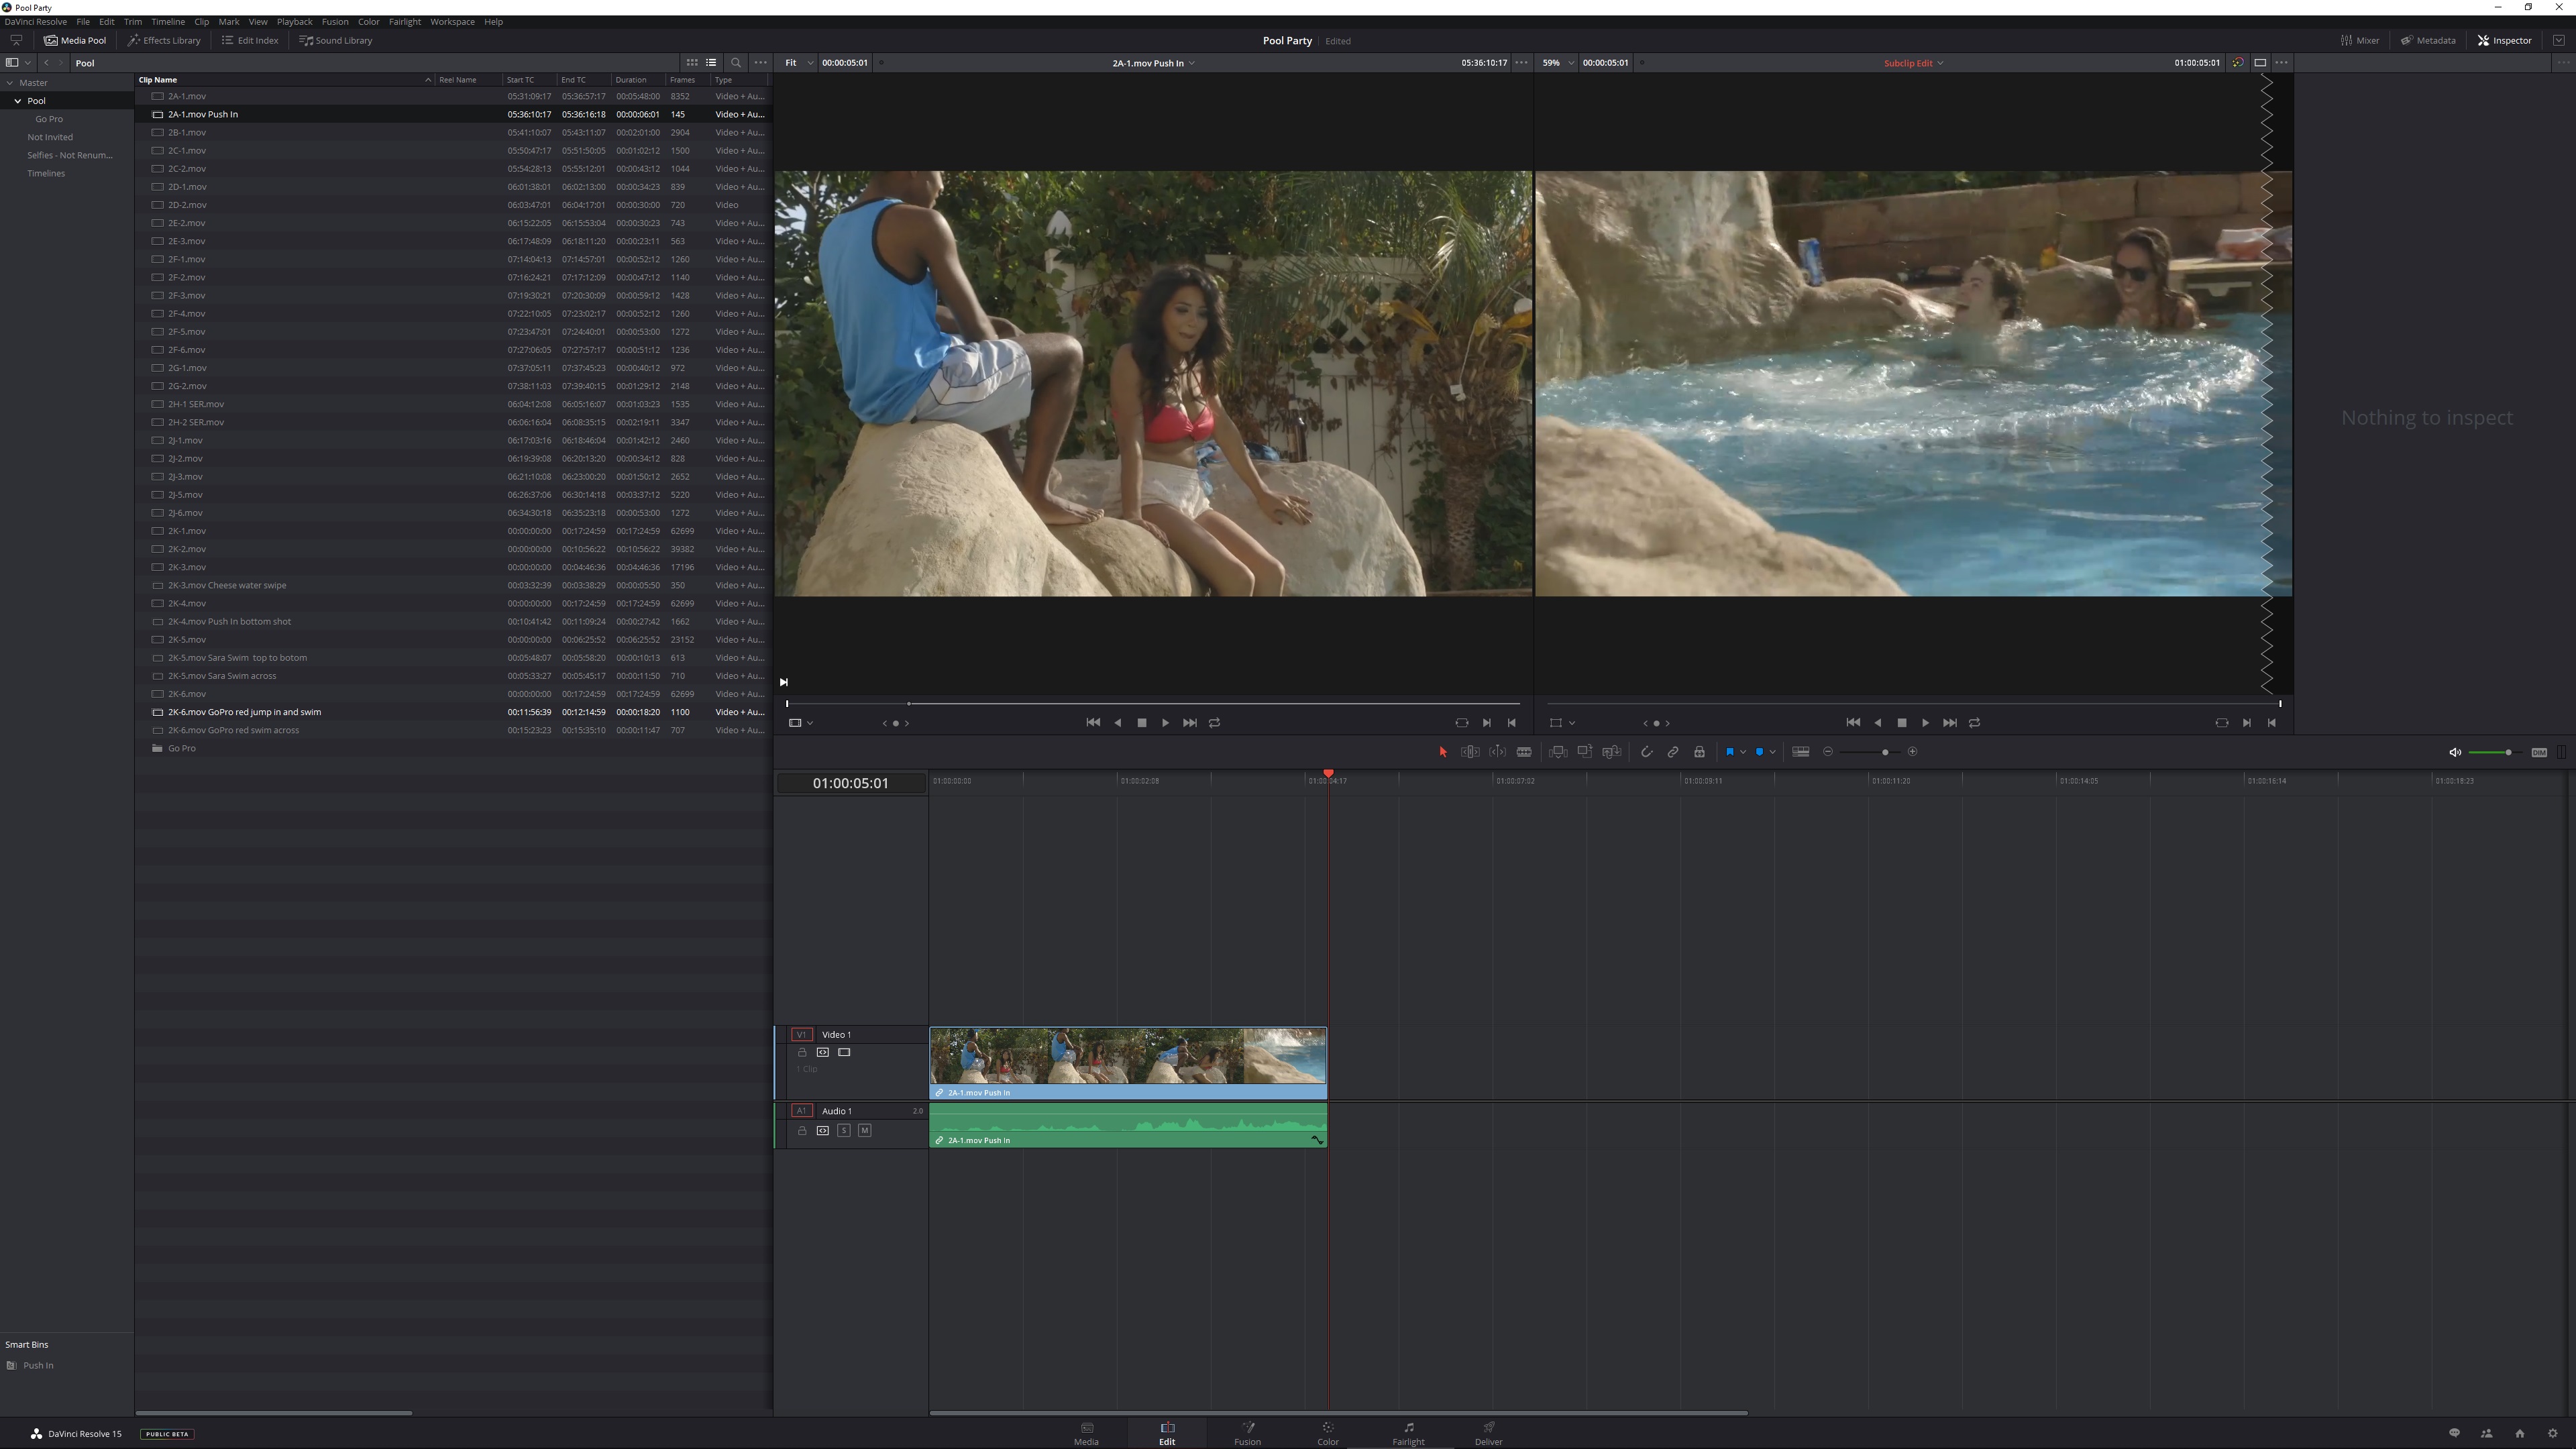The height and width of the screenshot is (1449, 2576).
Task: Stop playback in the source viewer
Action: click(x=1142, y=723)
